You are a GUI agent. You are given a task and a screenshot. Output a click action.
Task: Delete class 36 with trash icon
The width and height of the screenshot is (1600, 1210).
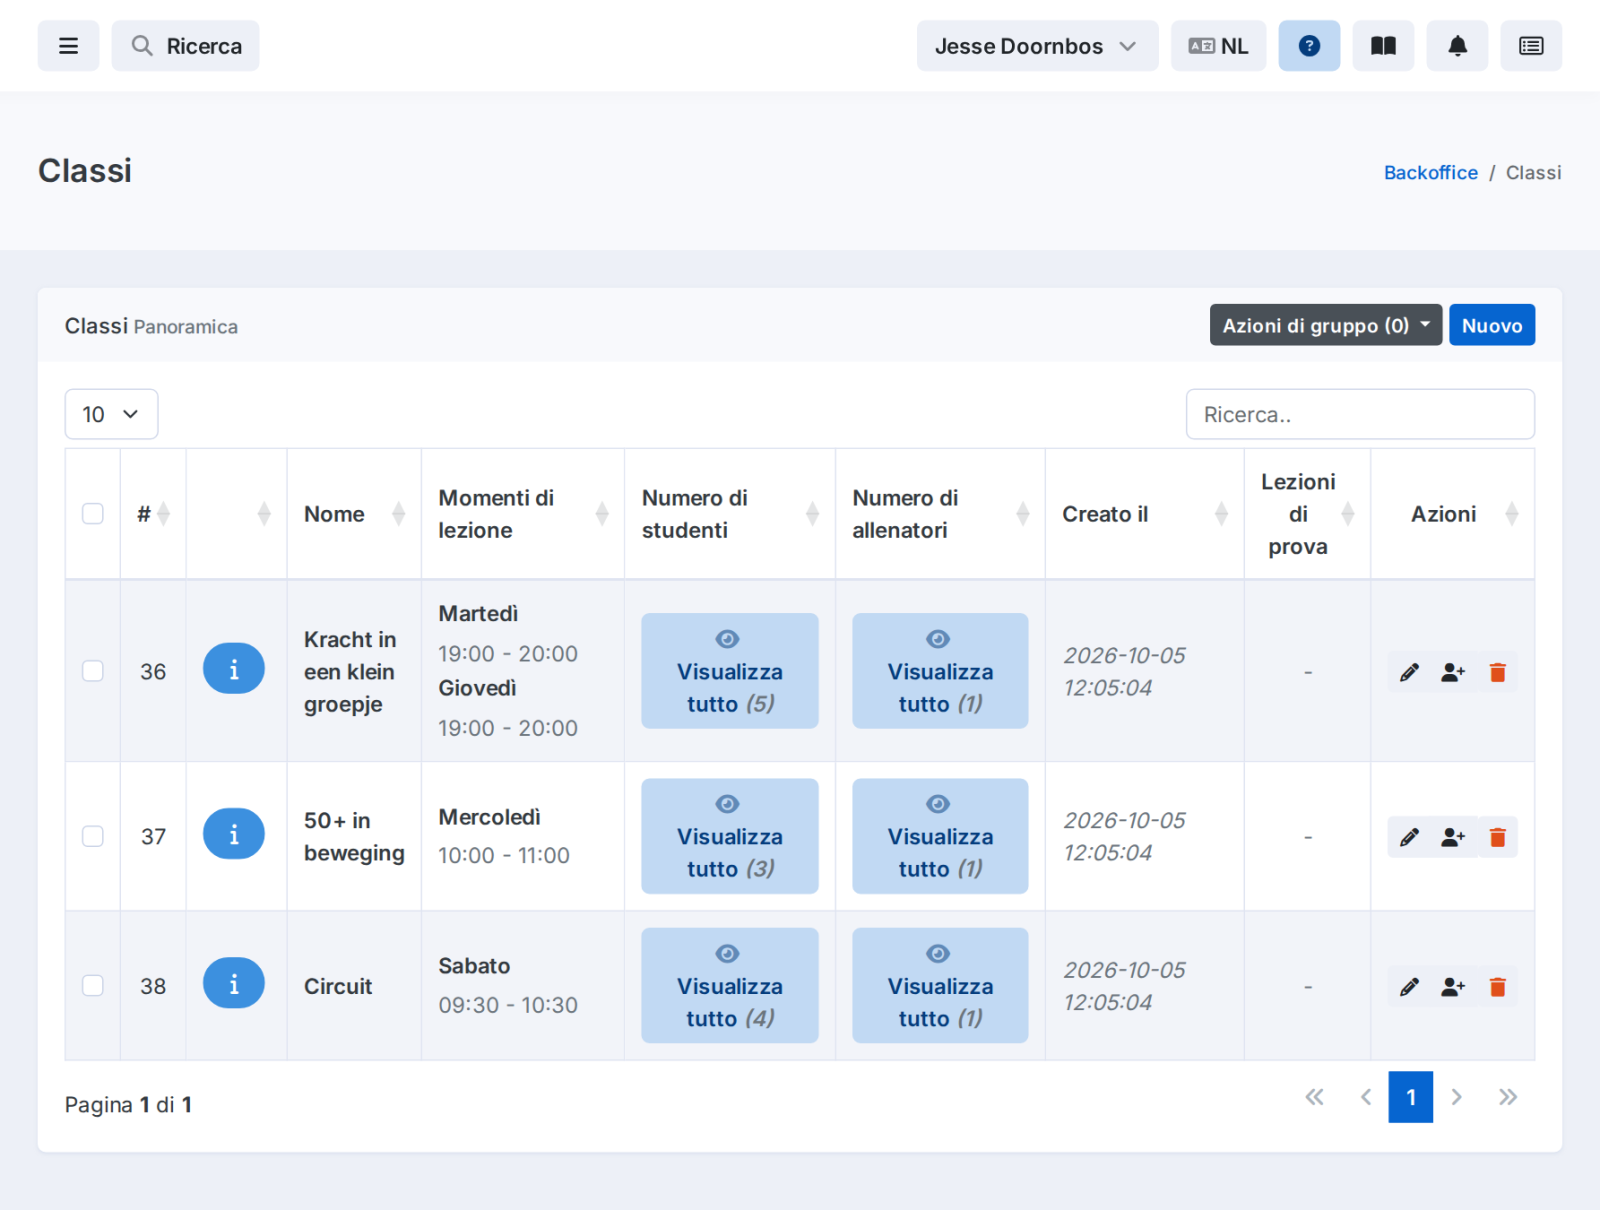(x=1497, y=672)
